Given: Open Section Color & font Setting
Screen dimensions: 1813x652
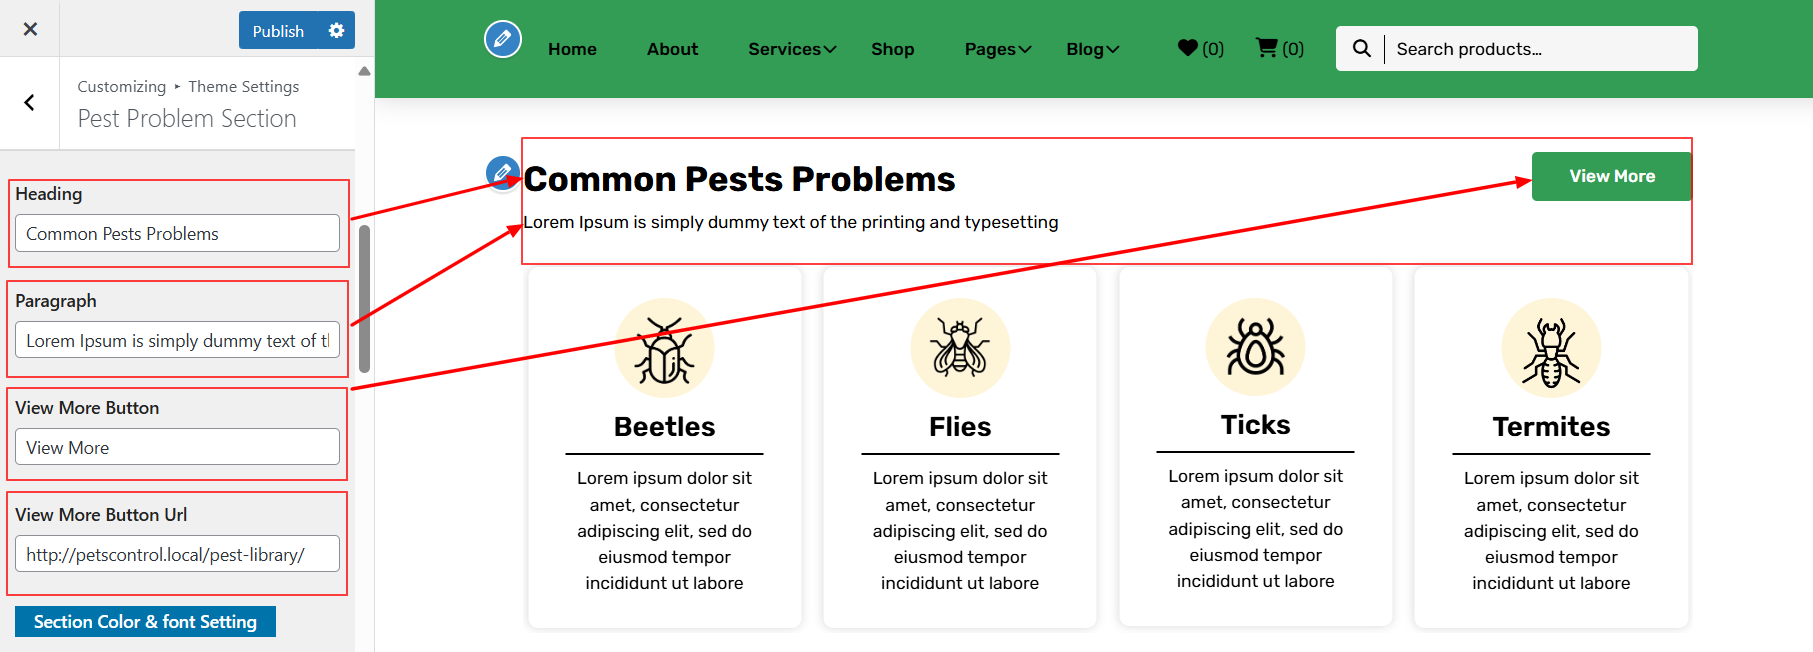Looking at the screenshot, I should pos(145,621).
